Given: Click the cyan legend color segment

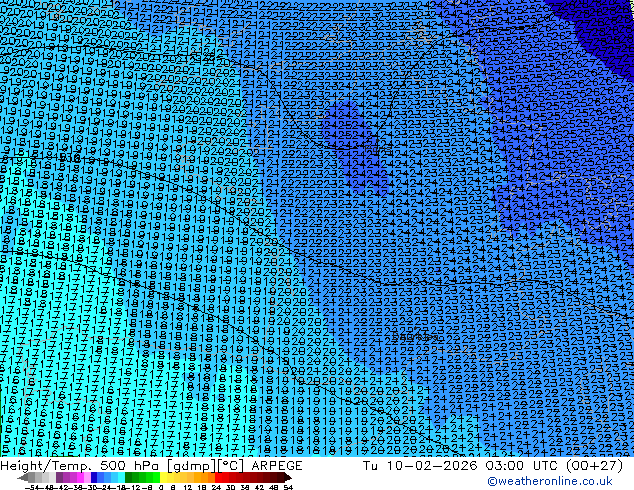Looking at the screenshot, I should pos(121,478).
